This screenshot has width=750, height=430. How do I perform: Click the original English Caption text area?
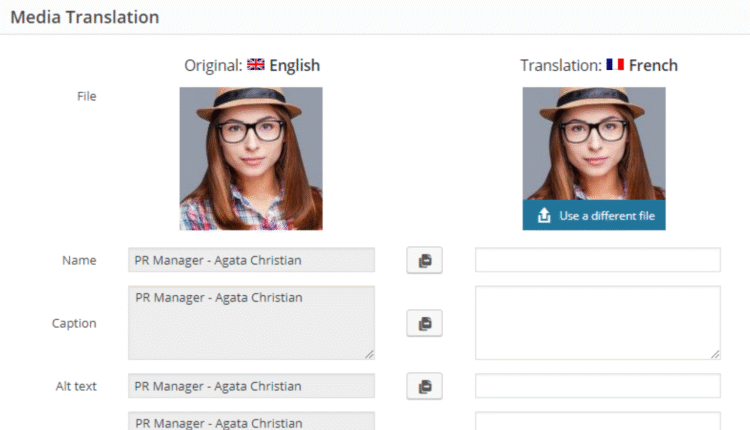(x=251, y=323)
